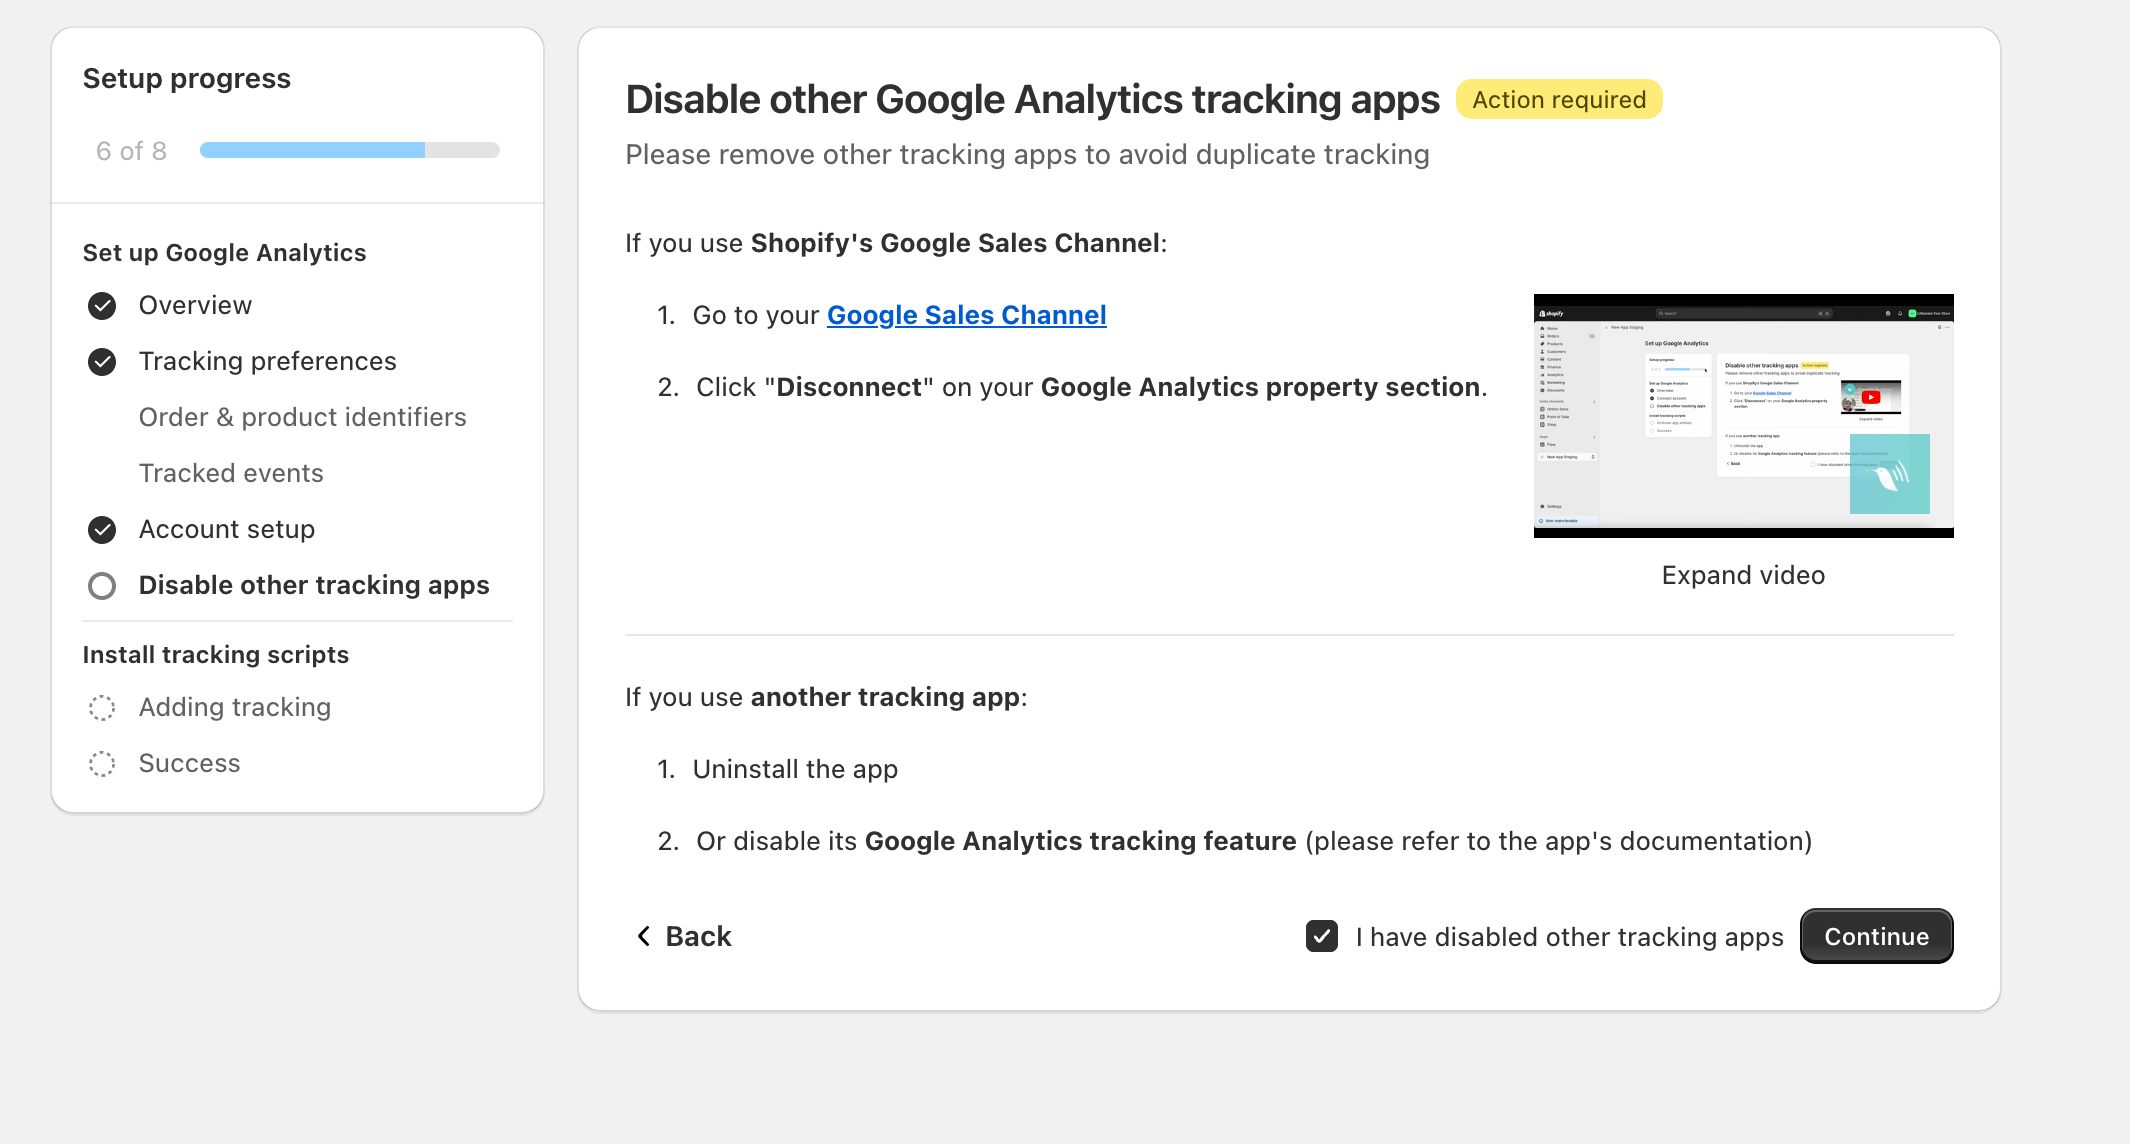Open the Order & product identifiers step
Viewport: 2130px width, 1144px height.
[x=302, y=417]
